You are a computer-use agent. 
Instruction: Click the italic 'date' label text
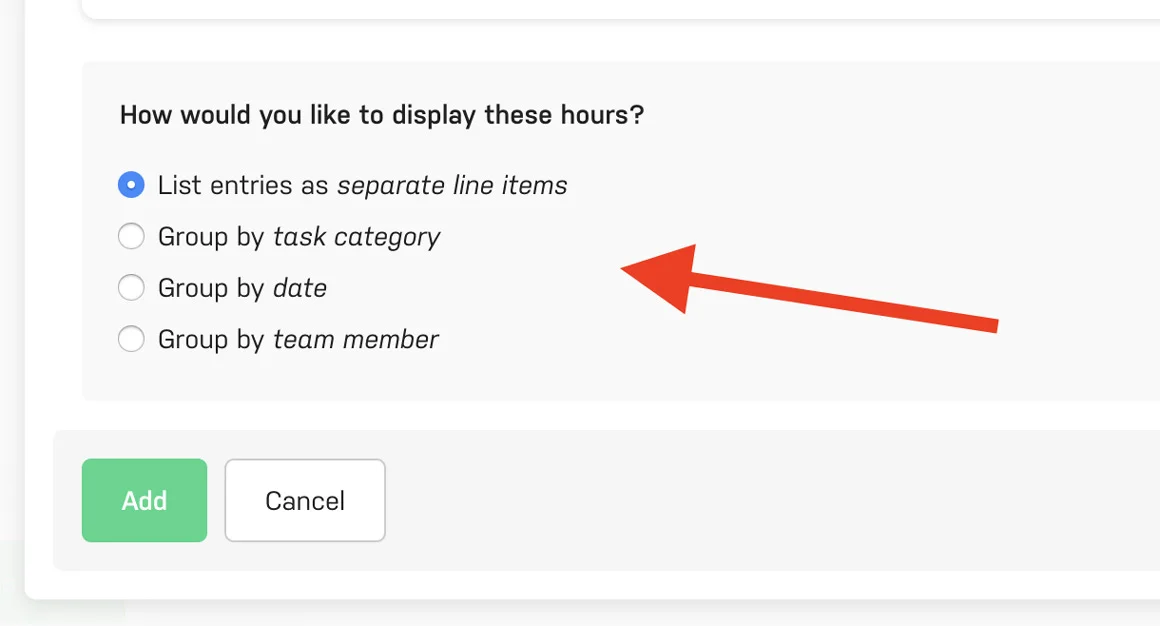(x=300, y=288)
